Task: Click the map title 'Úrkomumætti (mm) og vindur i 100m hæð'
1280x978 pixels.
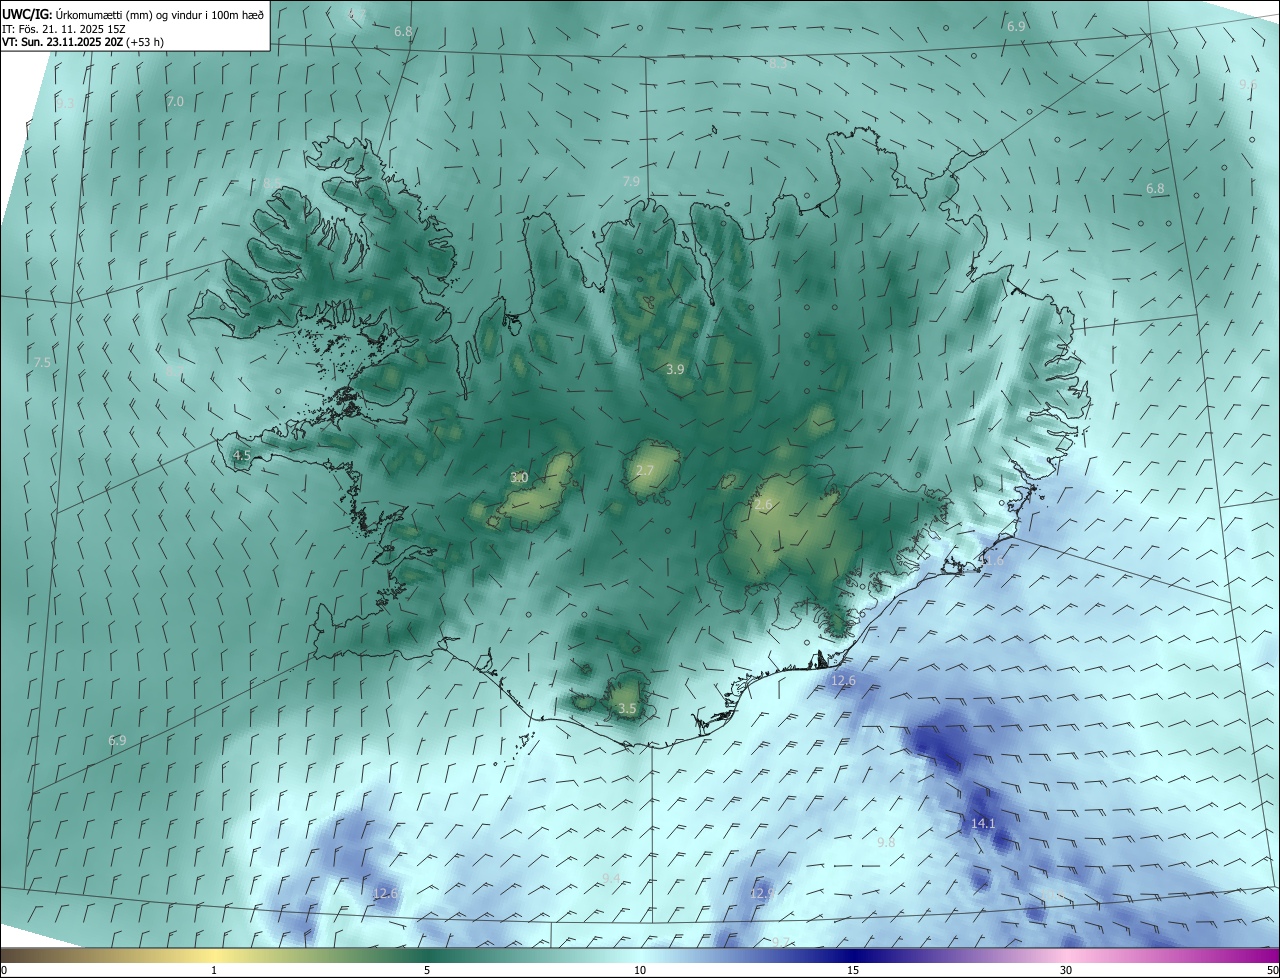Action: [x=159, y=14]
